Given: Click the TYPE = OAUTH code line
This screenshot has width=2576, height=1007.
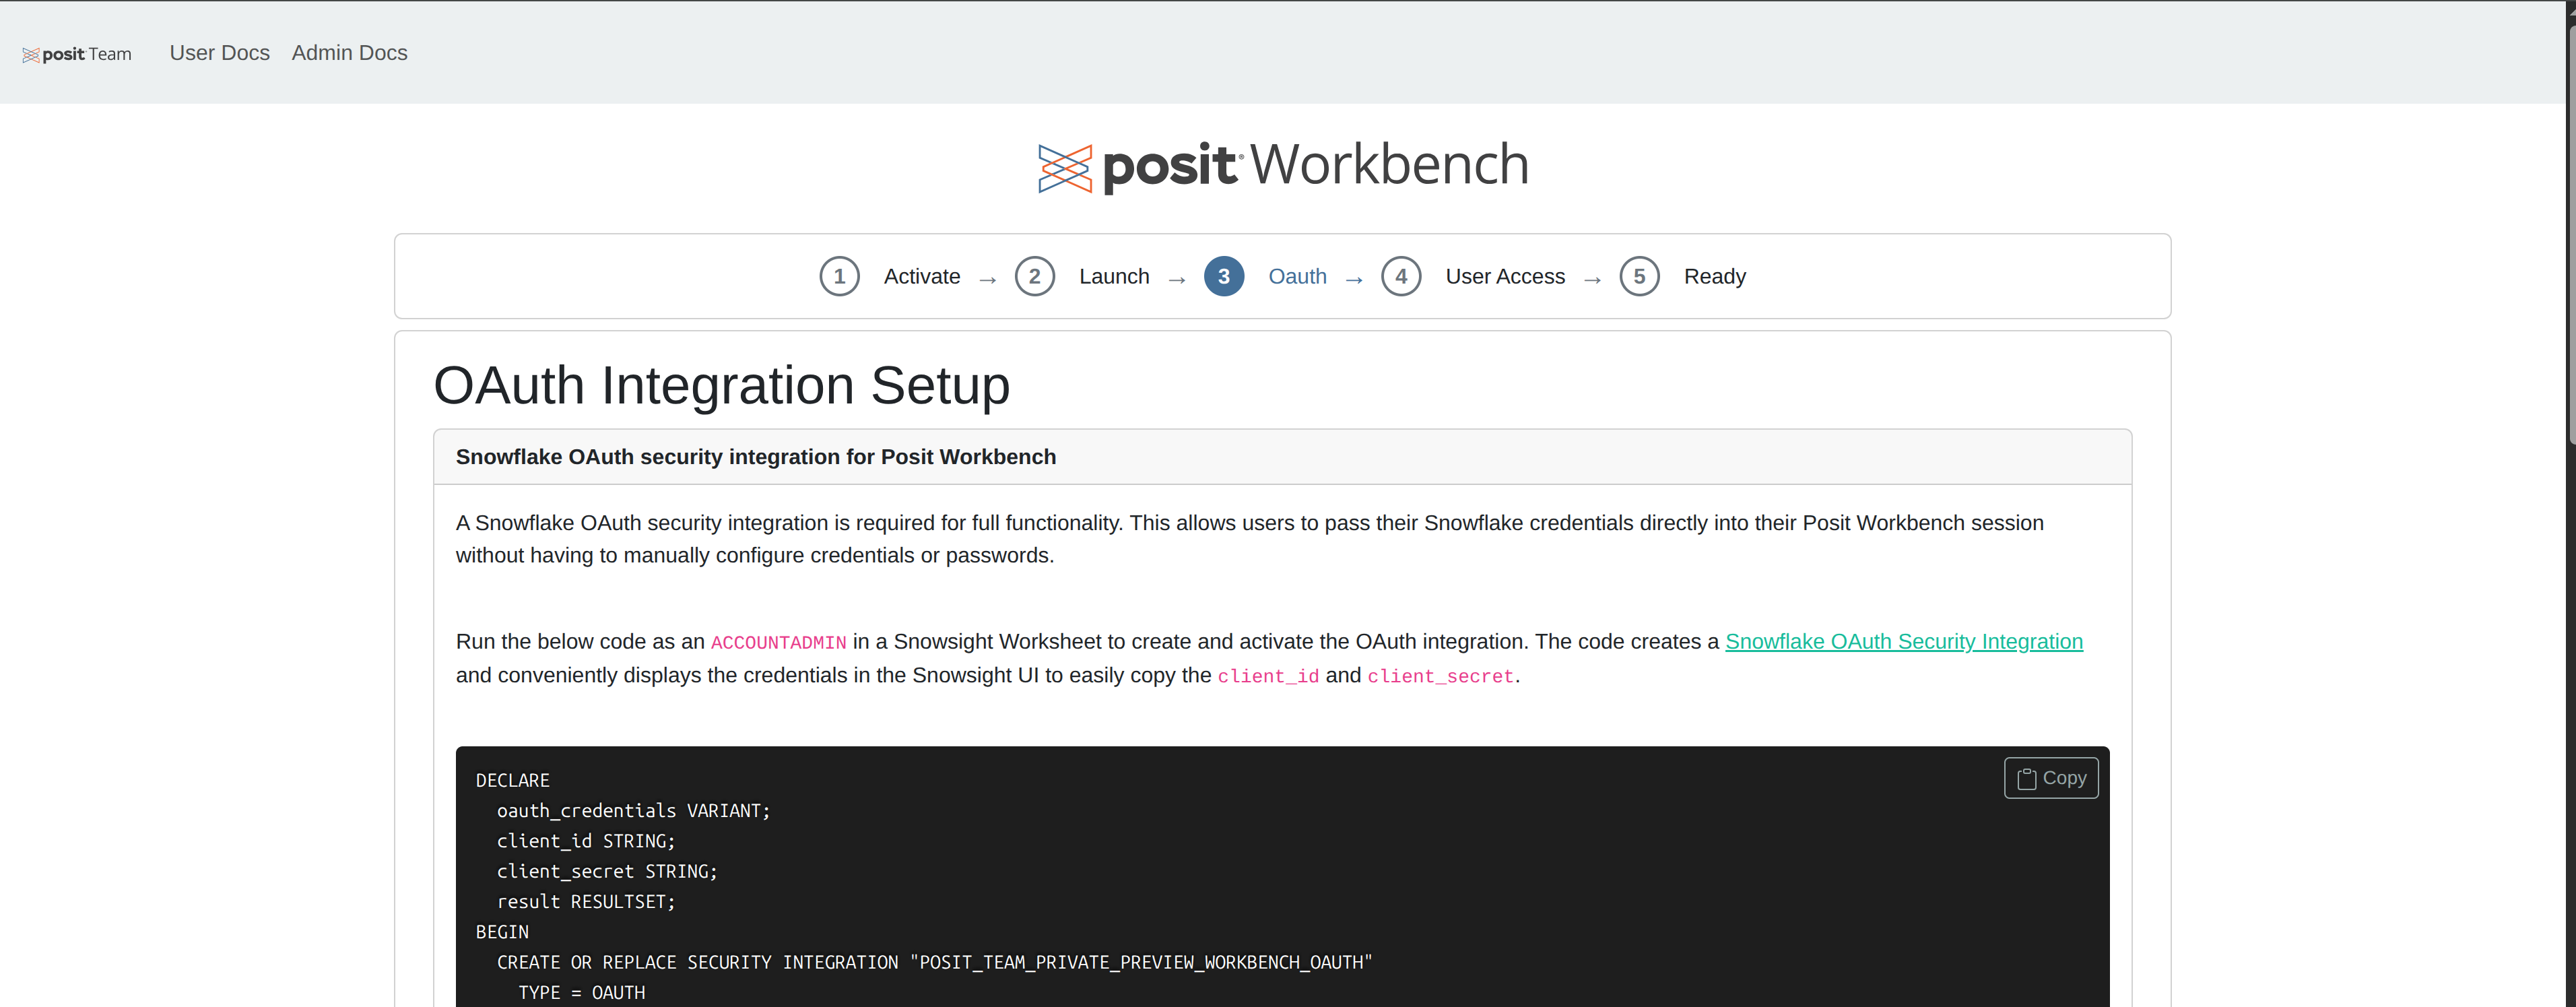Looking at the screenshot, I should (x=581, y=993).
